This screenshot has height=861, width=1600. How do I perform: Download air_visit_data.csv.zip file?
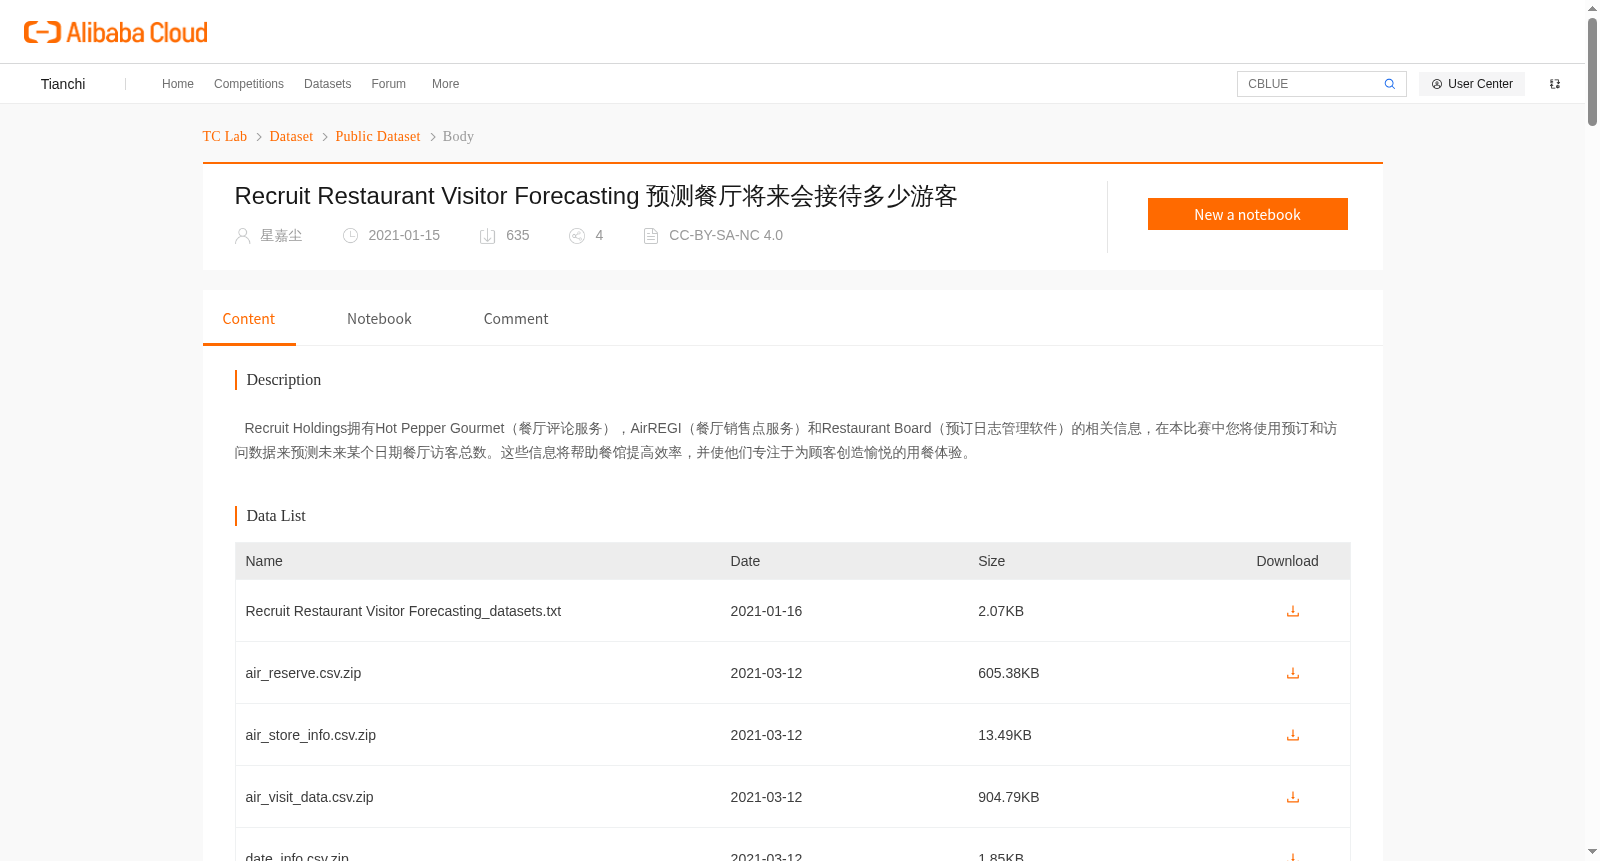[1293, 797]
